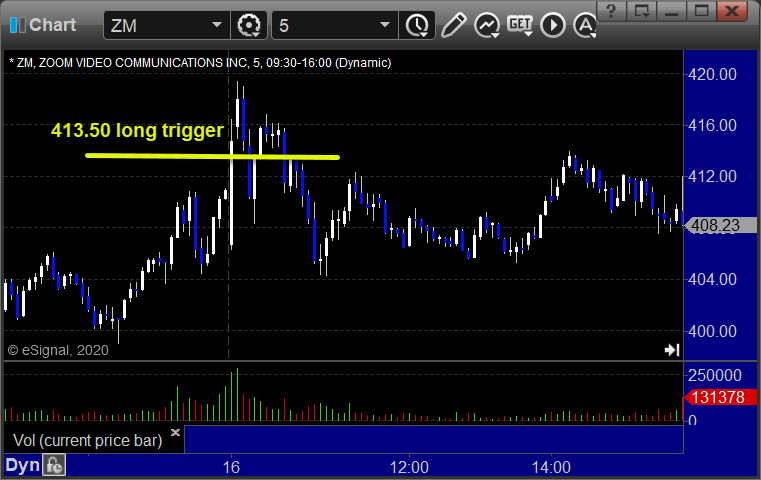Click the 416.00 price axis label
This screenshot has height=480, width=761.
[x=712, y=125]
